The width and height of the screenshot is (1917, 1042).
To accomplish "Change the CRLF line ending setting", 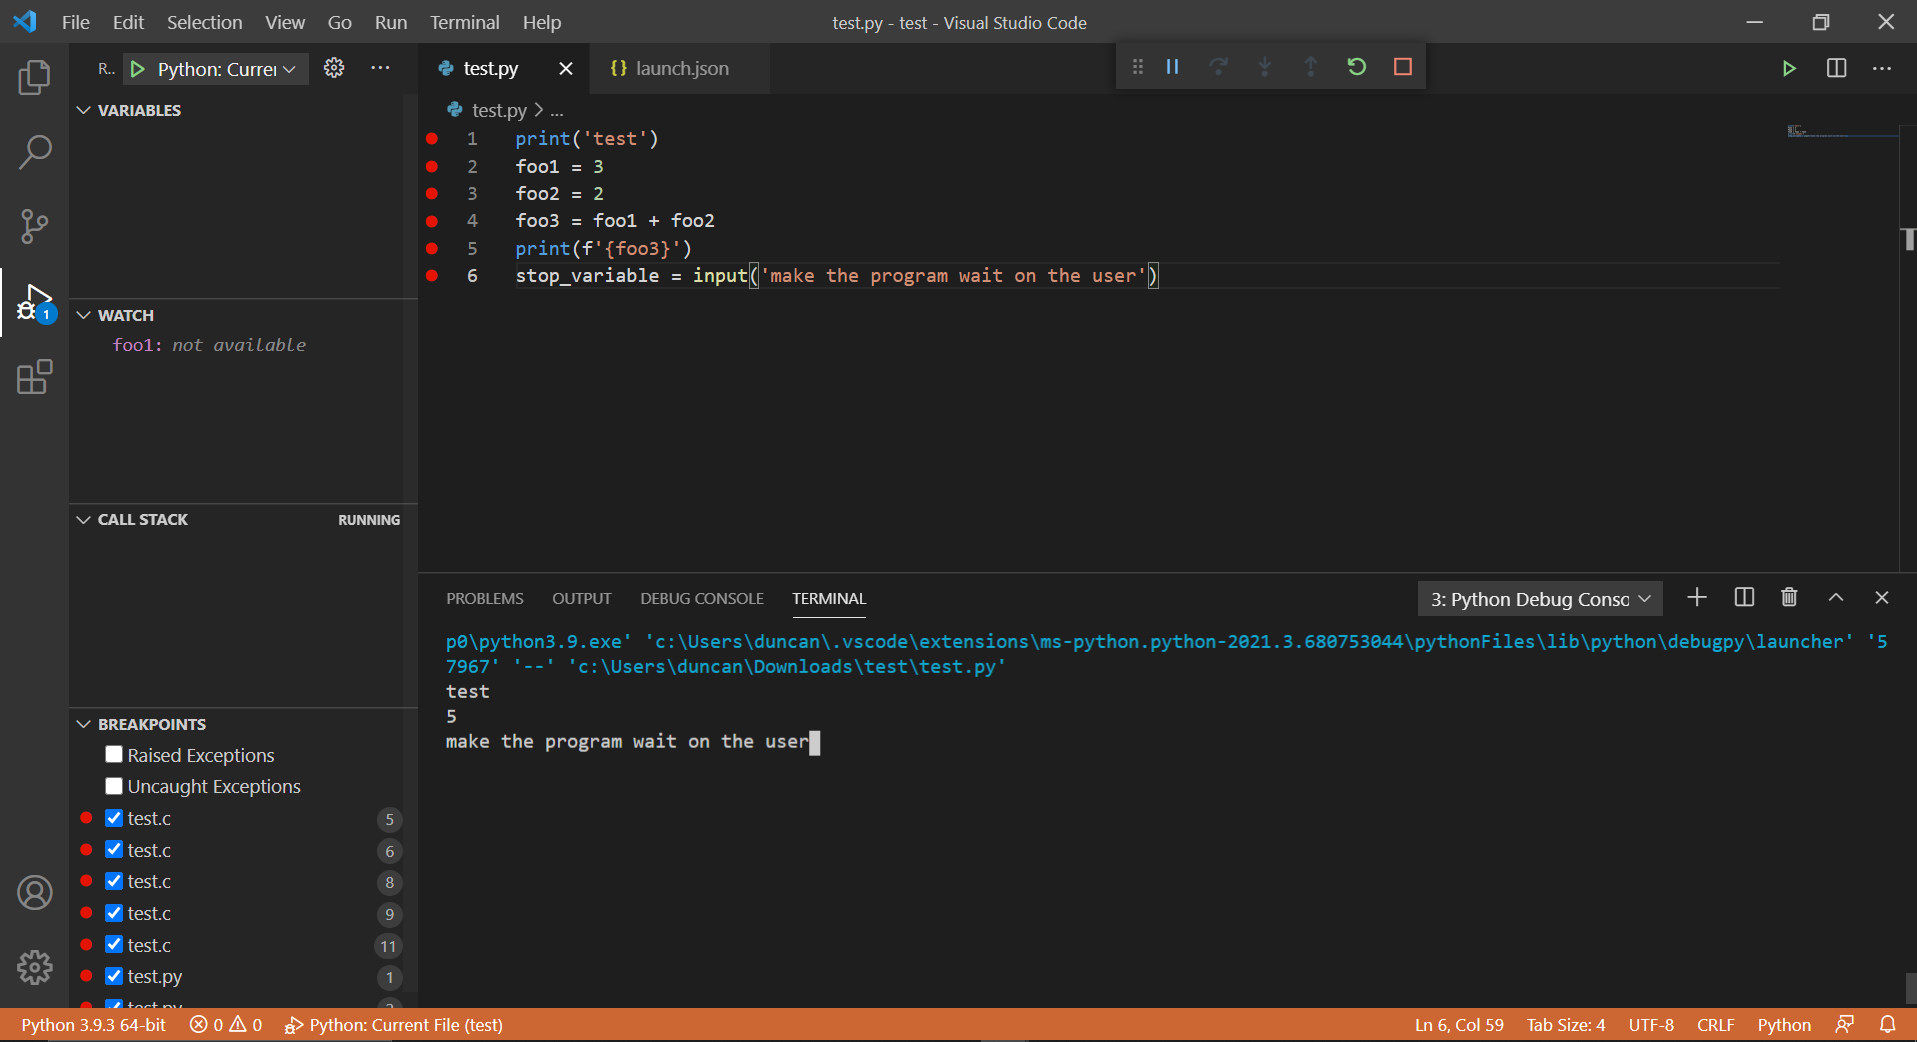I will (x=1714, y=1024).
